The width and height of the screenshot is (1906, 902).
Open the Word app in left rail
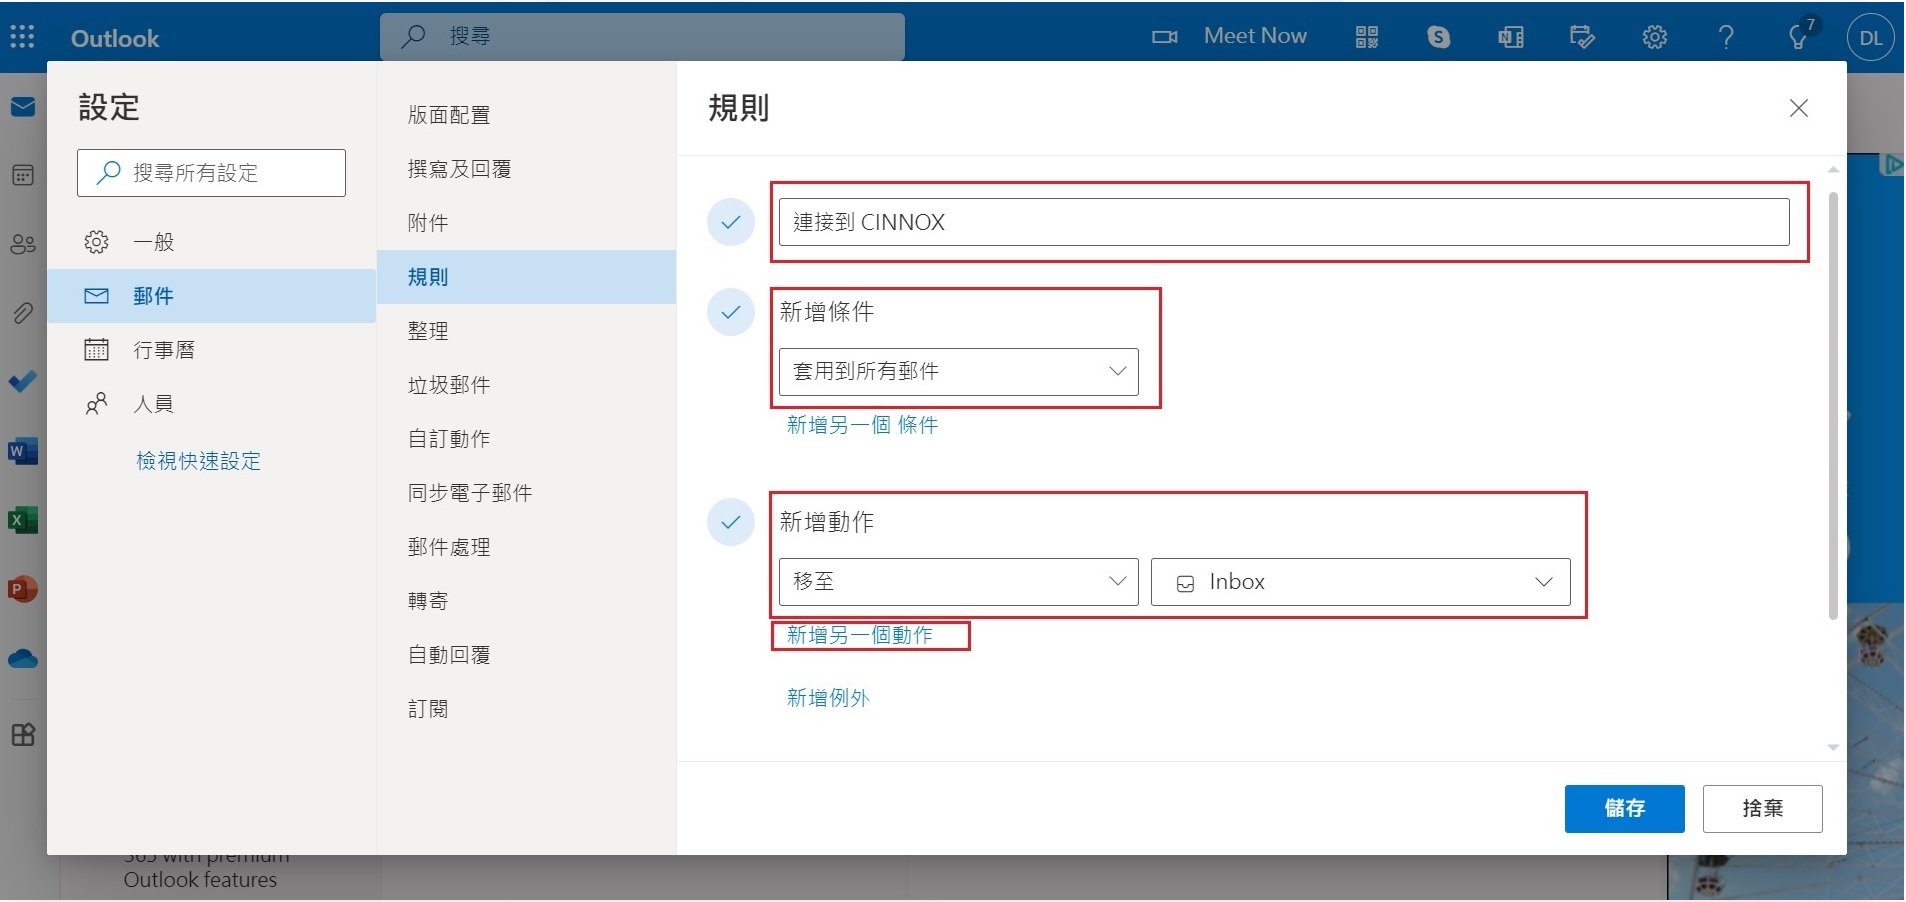tap(22, 451)
